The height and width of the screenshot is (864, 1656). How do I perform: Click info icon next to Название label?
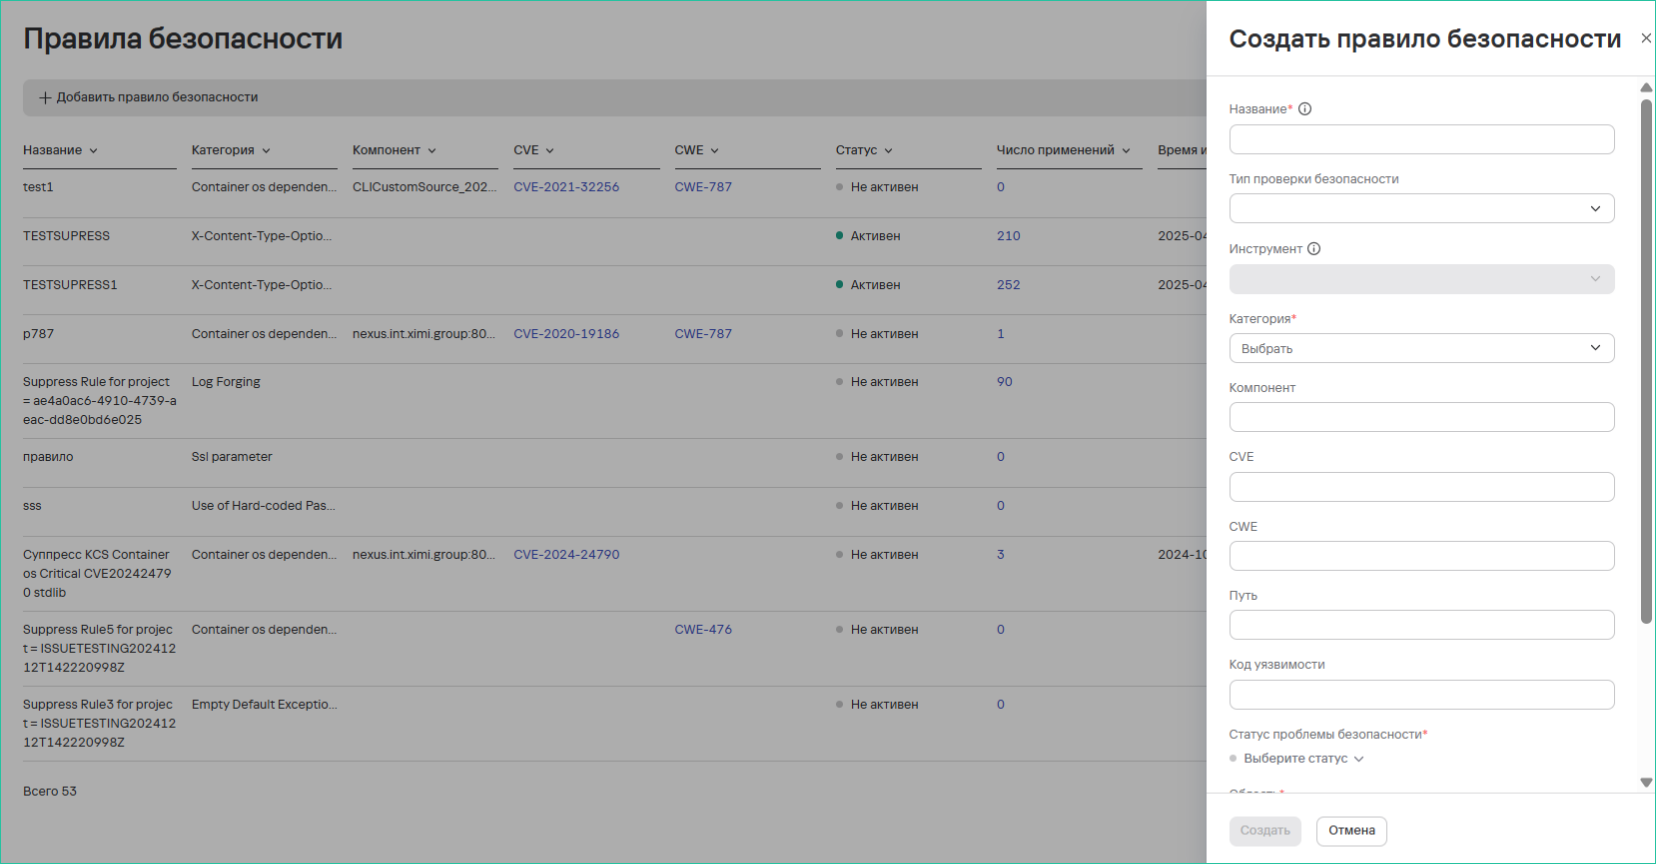tap(1305, 109)
